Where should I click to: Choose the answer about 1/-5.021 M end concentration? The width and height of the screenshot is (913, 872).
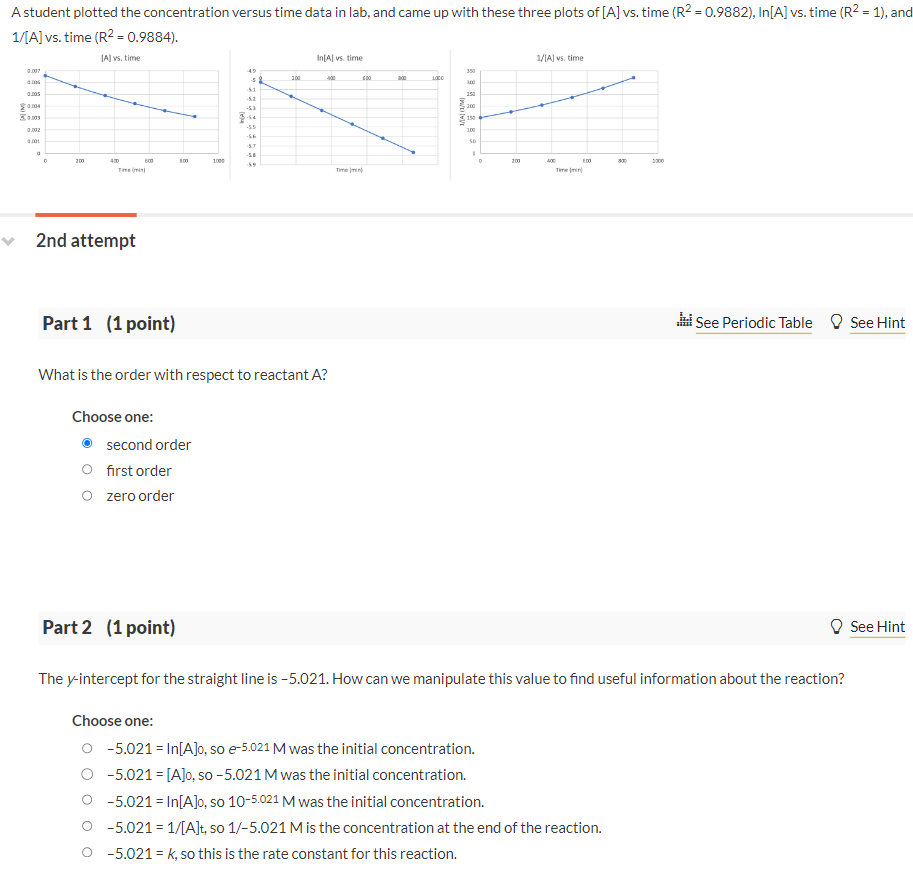(87, 827)
